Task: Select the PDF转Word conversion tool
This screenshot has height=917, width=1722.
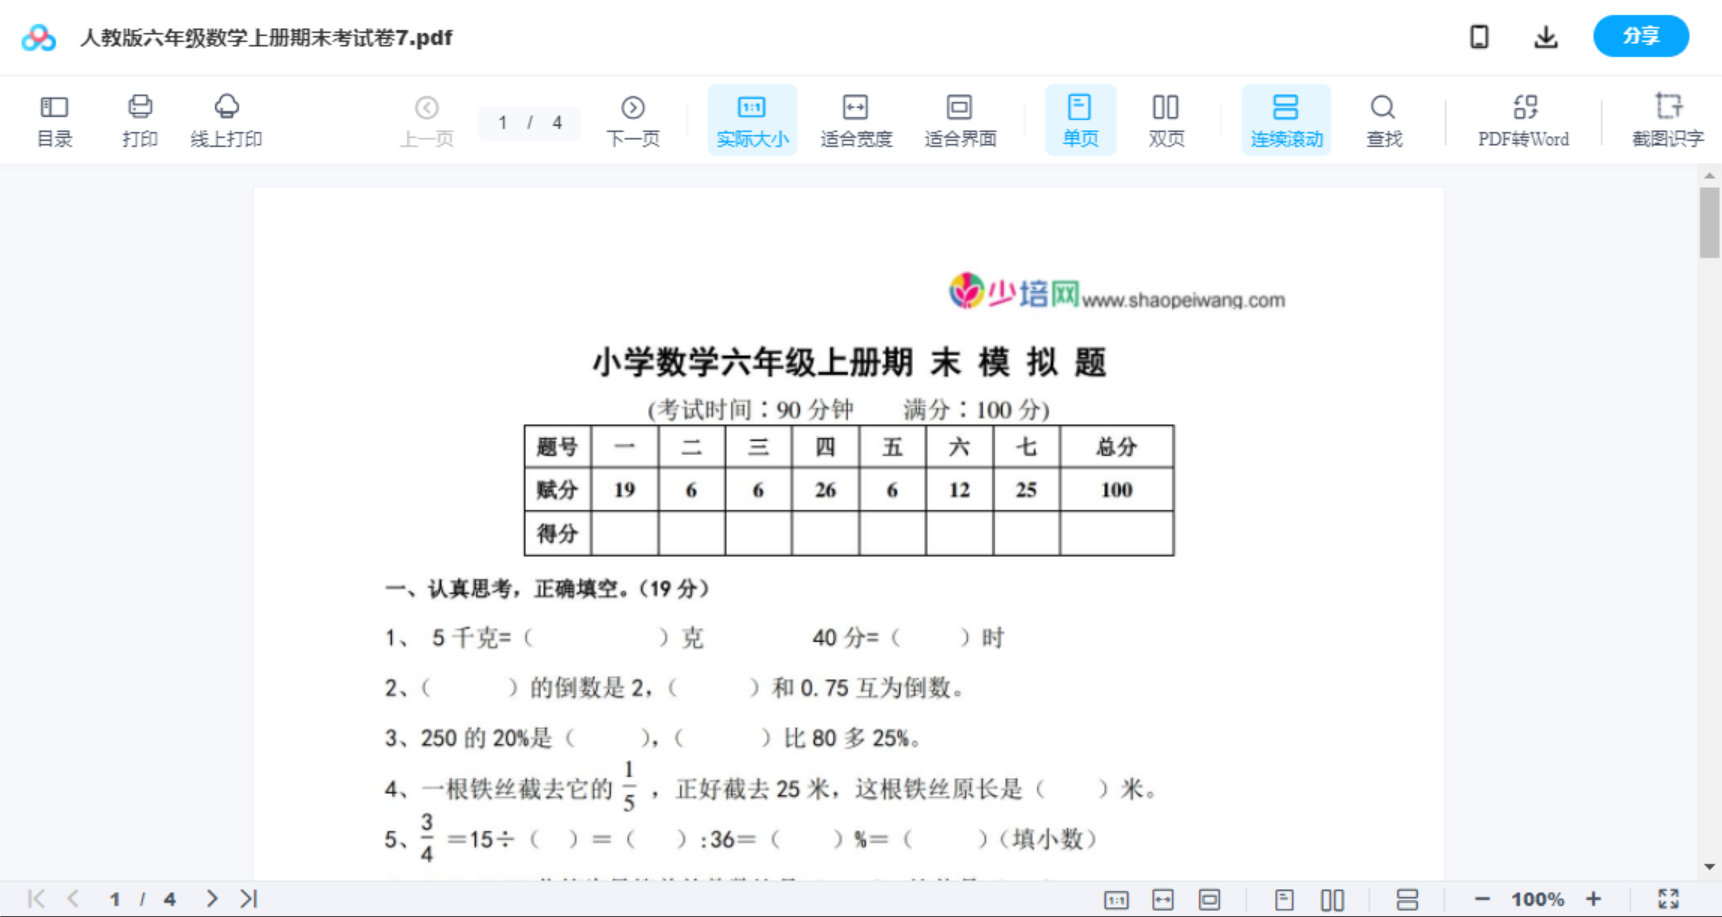Action: pos(1523,119)
